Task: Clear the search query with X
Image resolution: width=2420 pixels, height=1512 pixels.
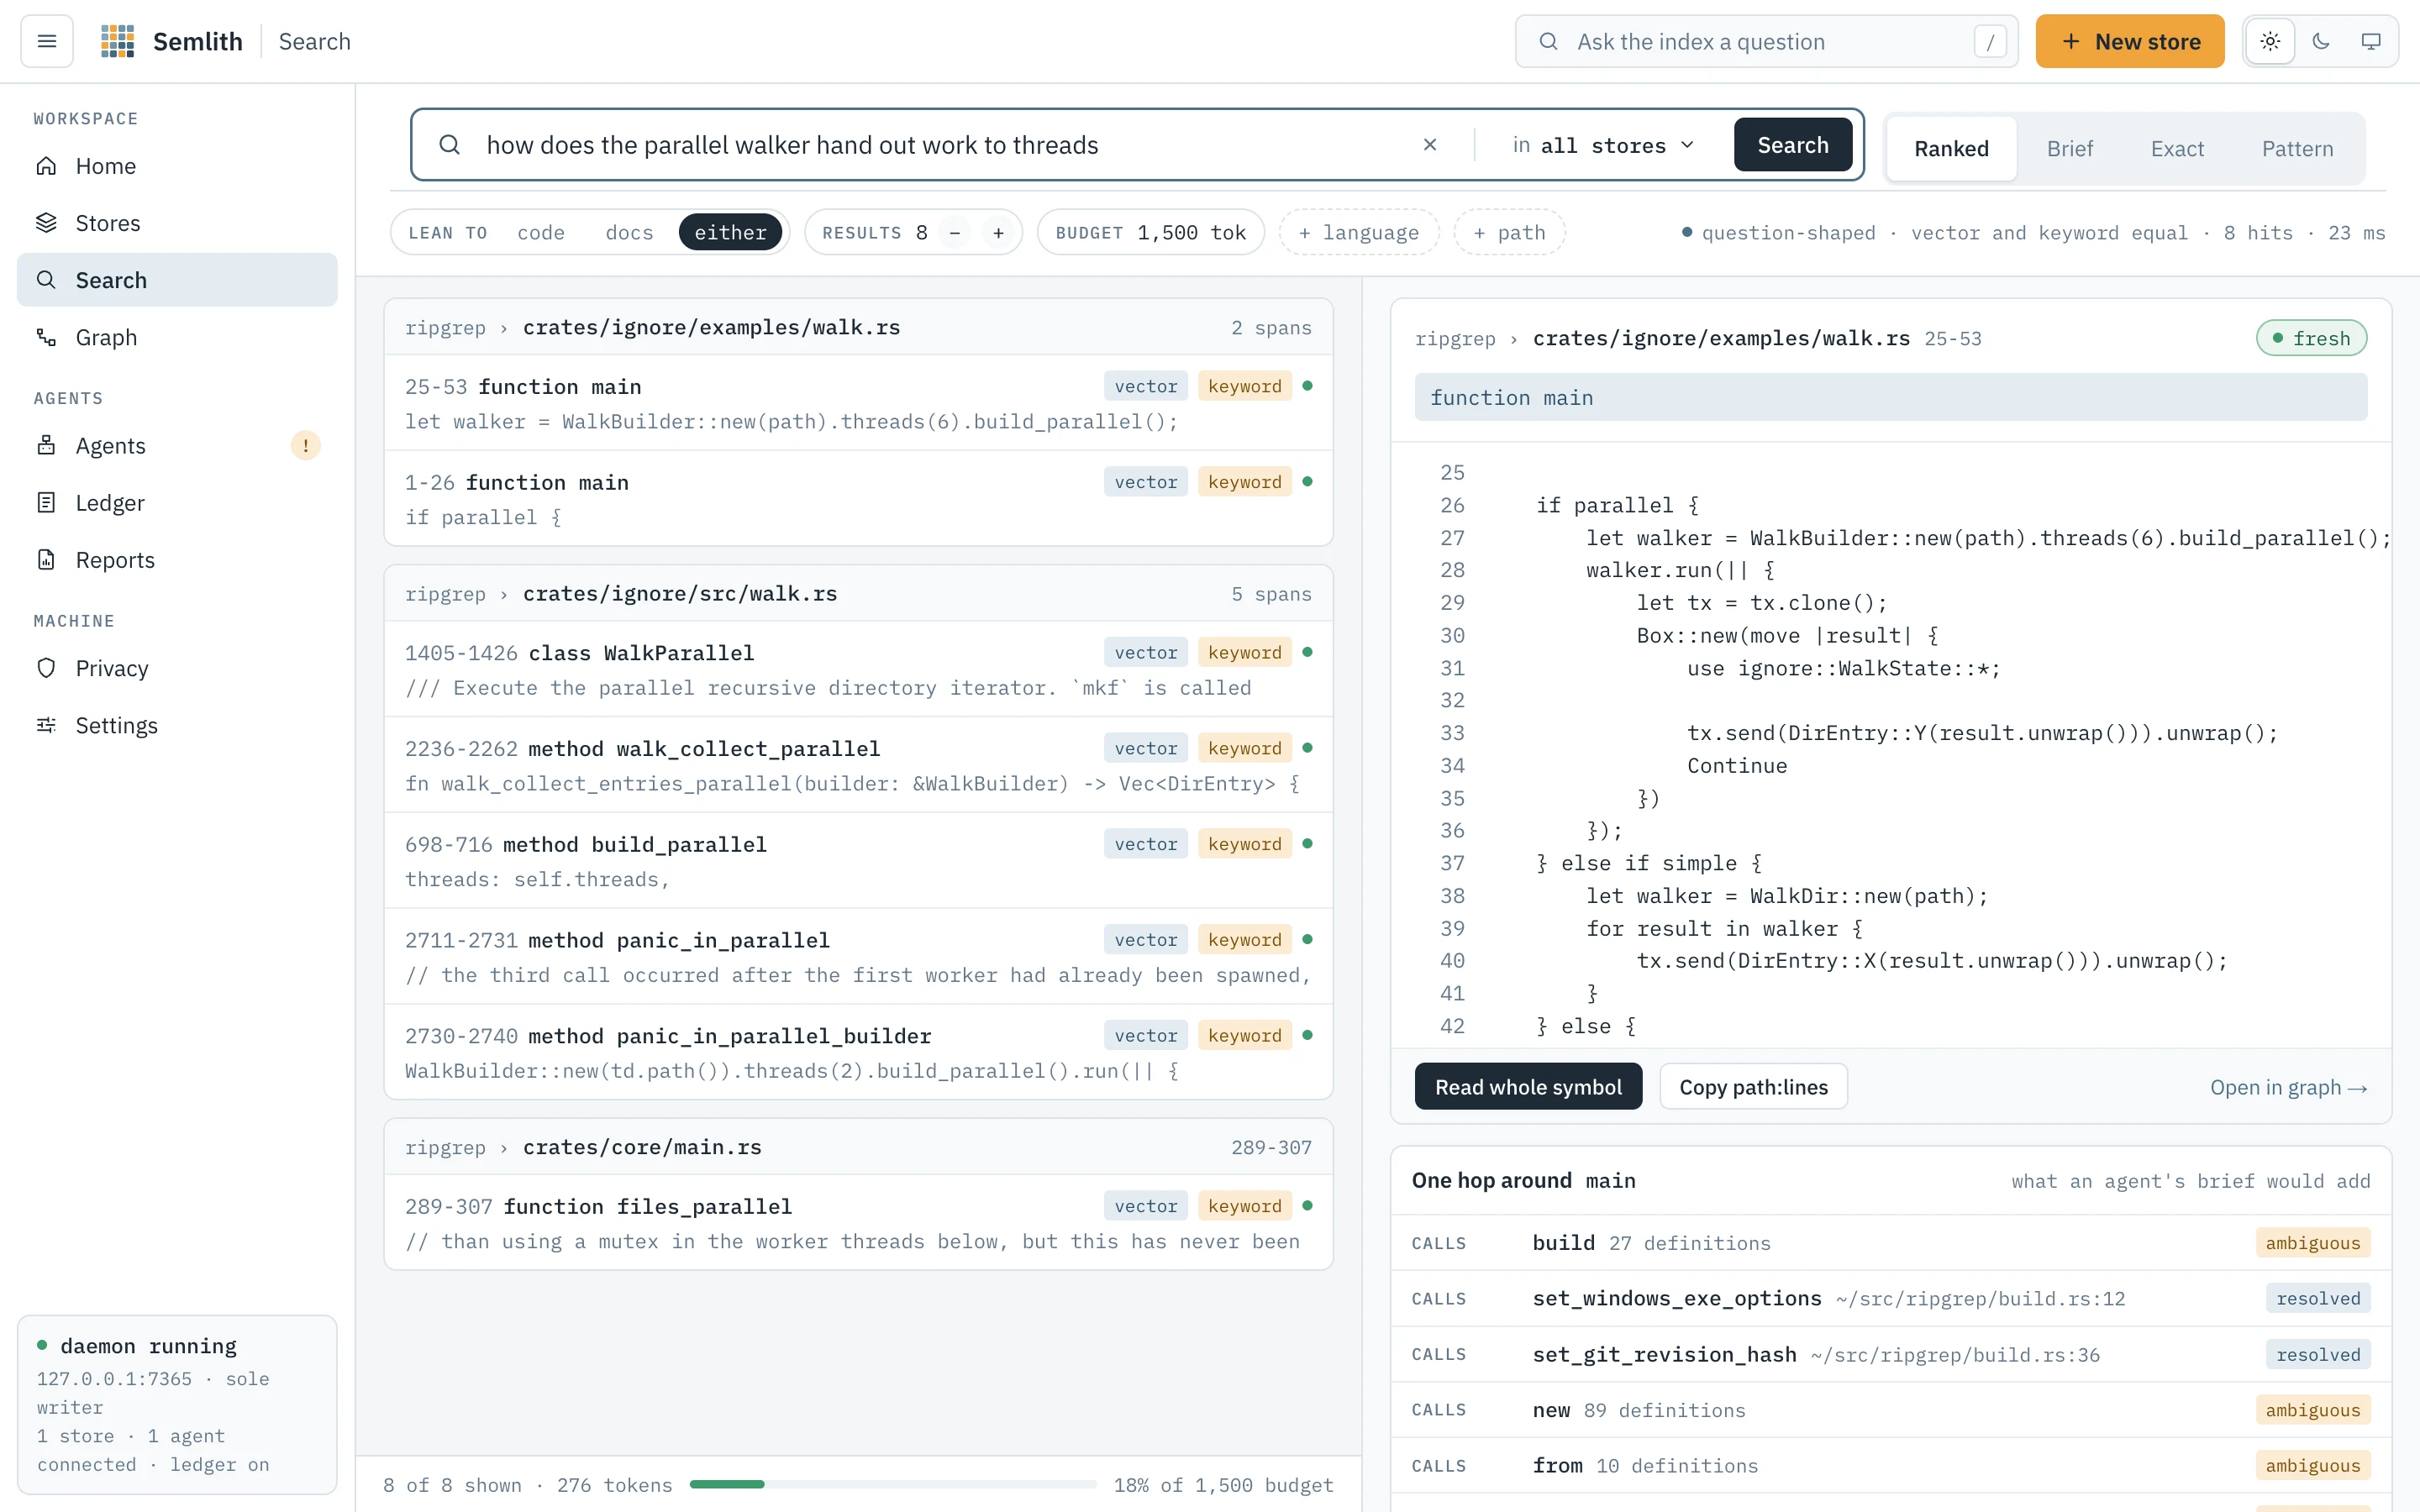Action: (1430, 145)
